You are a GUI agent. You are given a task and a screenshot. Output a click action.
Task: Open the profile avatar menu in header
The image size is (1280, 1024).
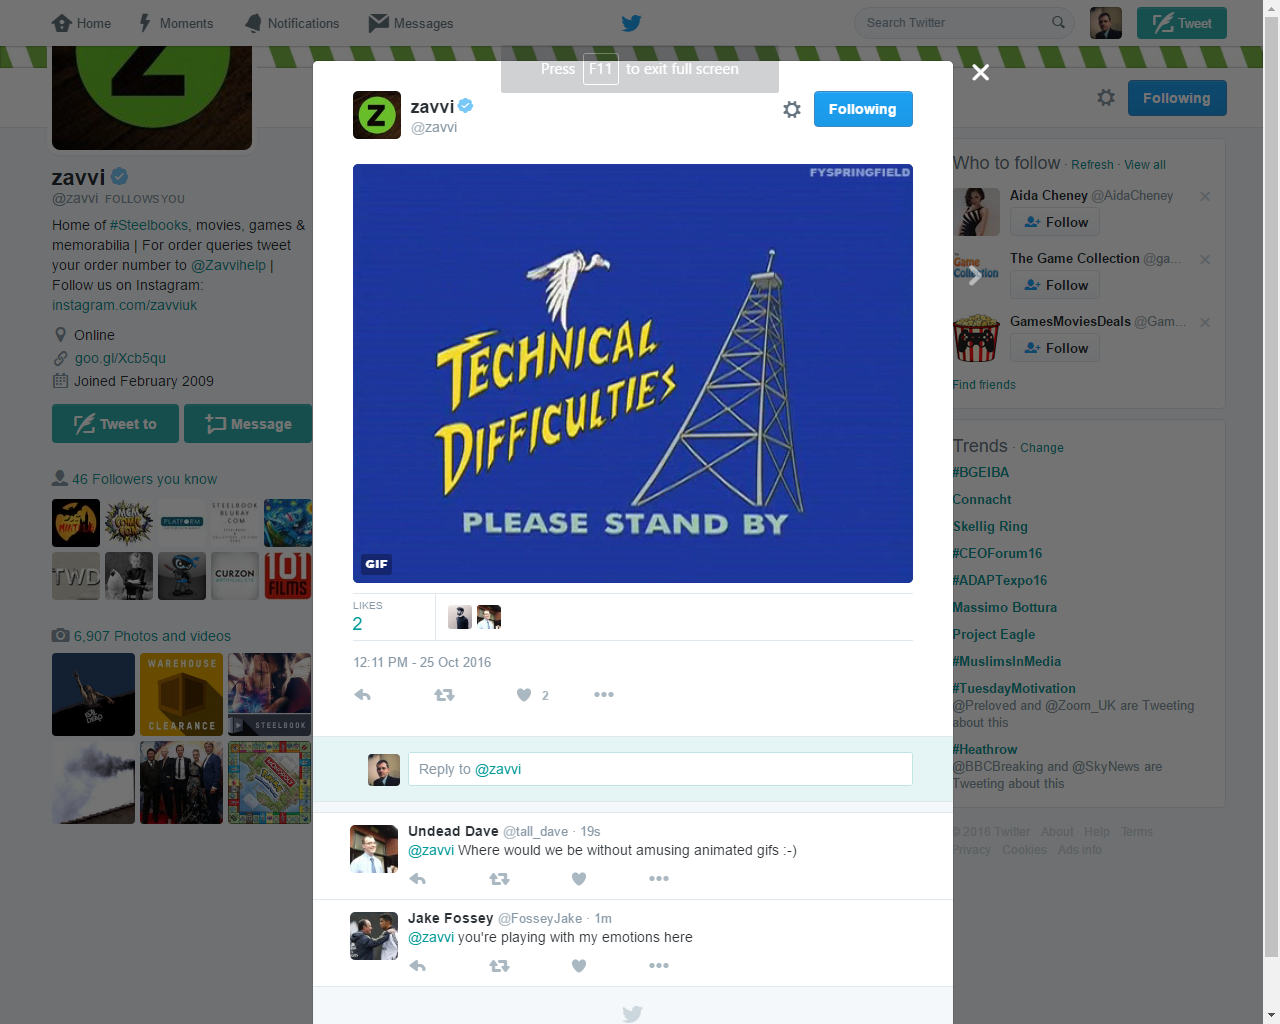pos(1105,23)
